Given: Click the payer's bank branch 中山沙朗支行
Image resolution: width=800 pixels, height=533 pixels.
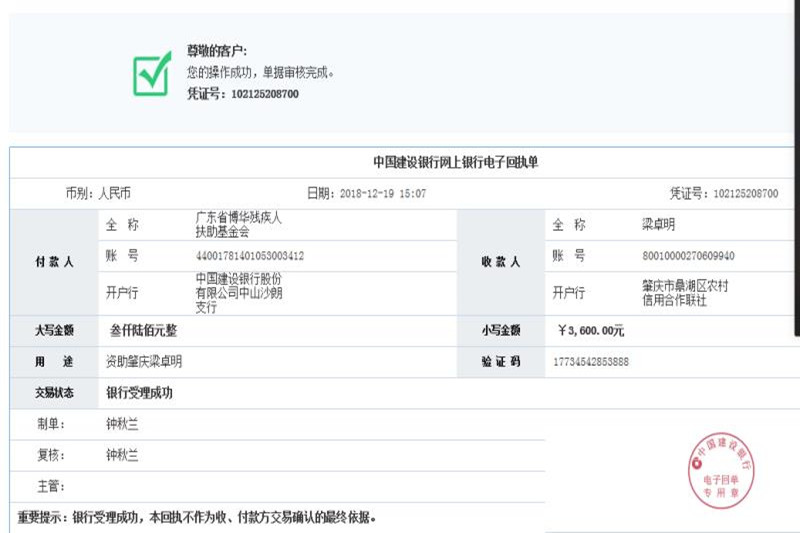Looking at the screenshot, I should tap(238, 293).
